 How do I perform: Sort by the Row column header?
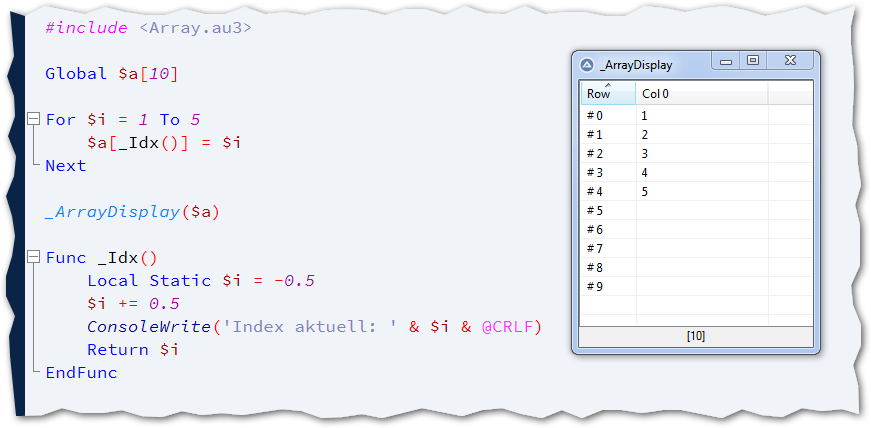coord(607,94)
